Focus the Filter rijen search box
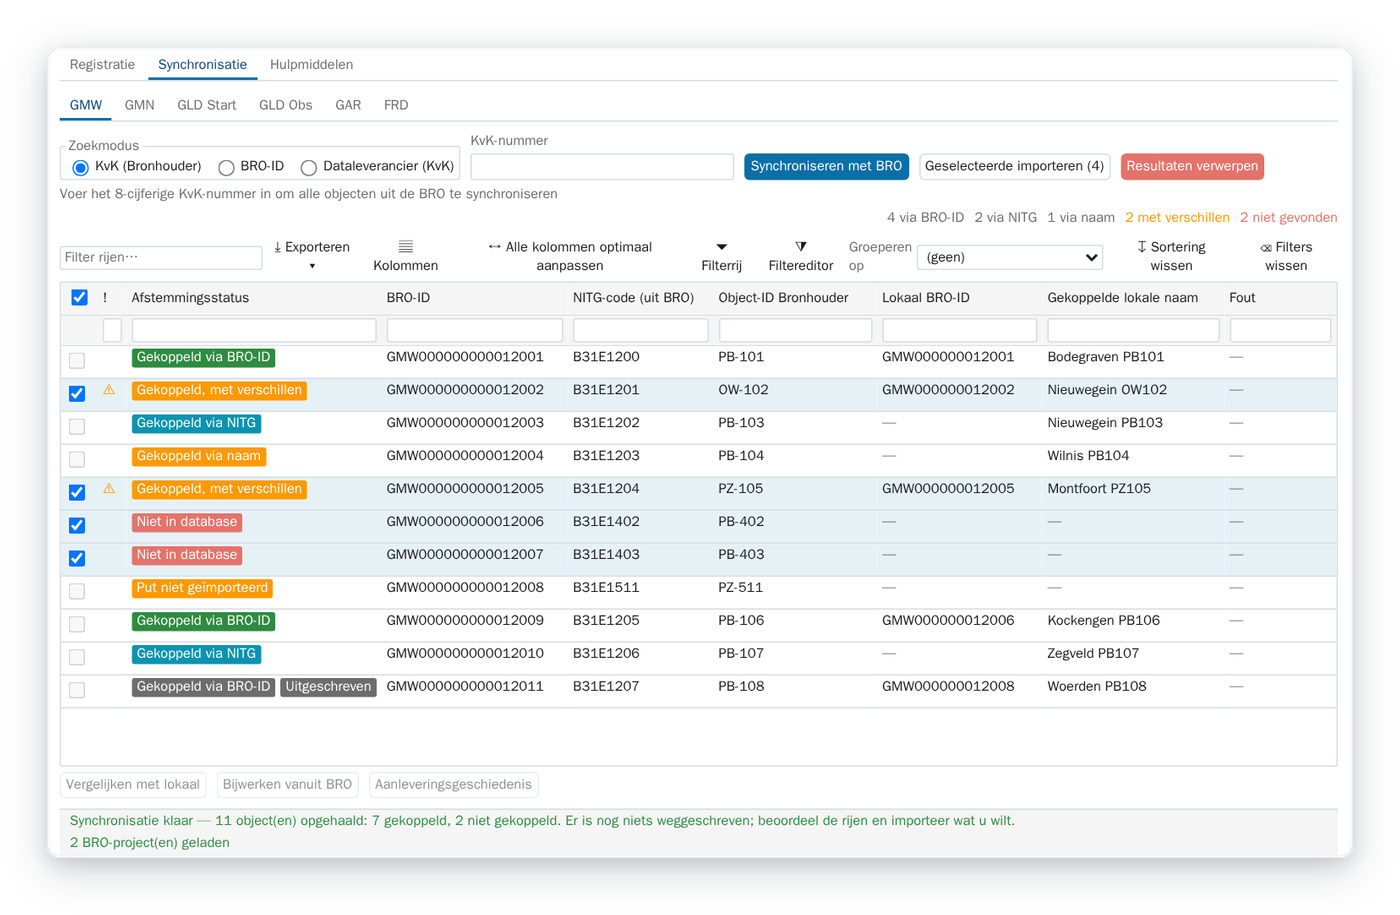Screen dimensions: 1400x915 pos(161,257)
